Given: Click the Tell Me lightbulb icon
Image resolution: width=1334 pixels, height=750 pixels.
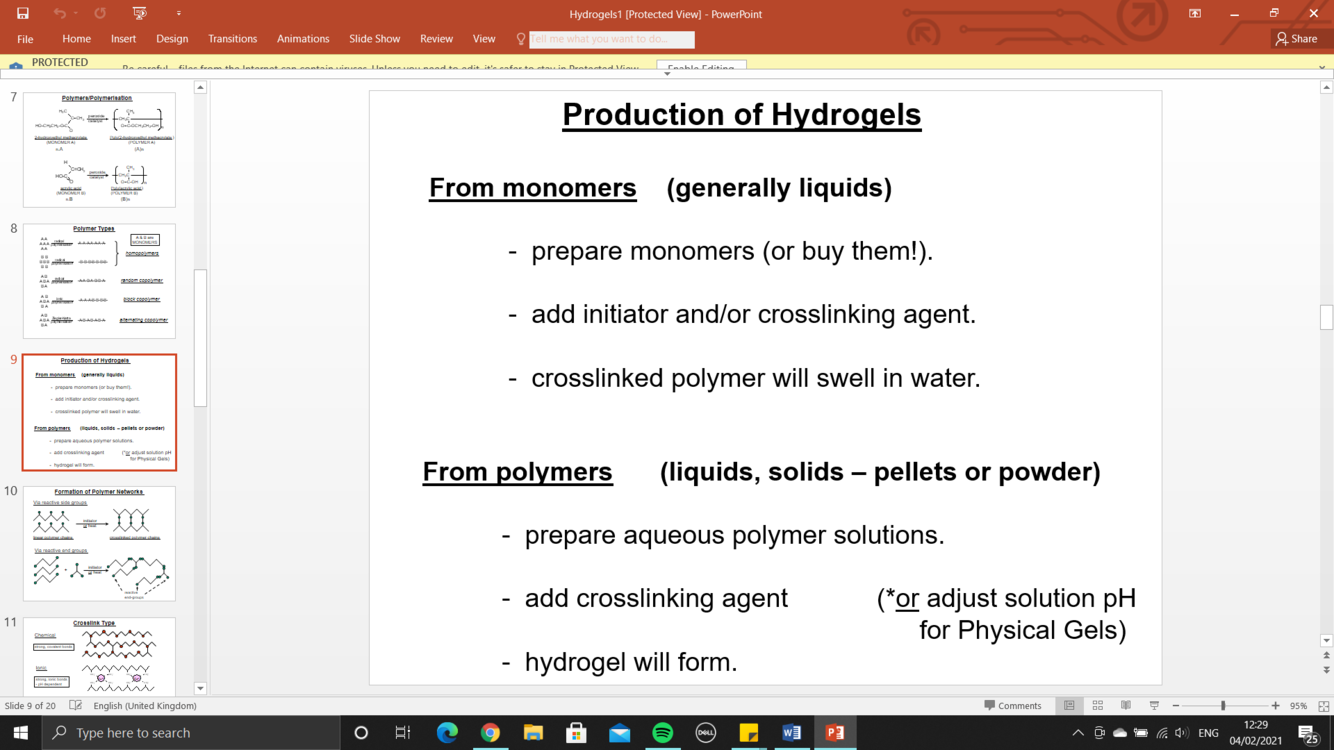Looking at the screenshot, I should pyautogui.click(x=520, y=39).
